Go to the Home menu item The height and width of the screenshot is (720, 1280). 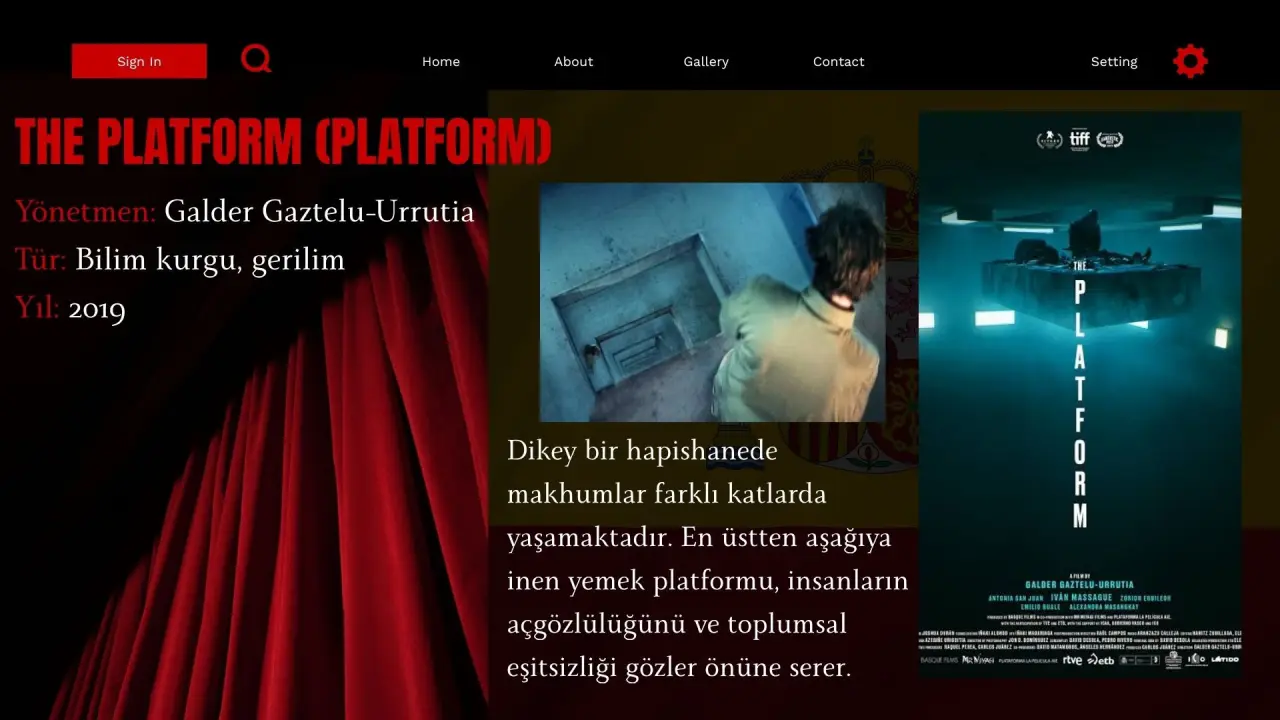pyautogui.click(x=441, y=61)
